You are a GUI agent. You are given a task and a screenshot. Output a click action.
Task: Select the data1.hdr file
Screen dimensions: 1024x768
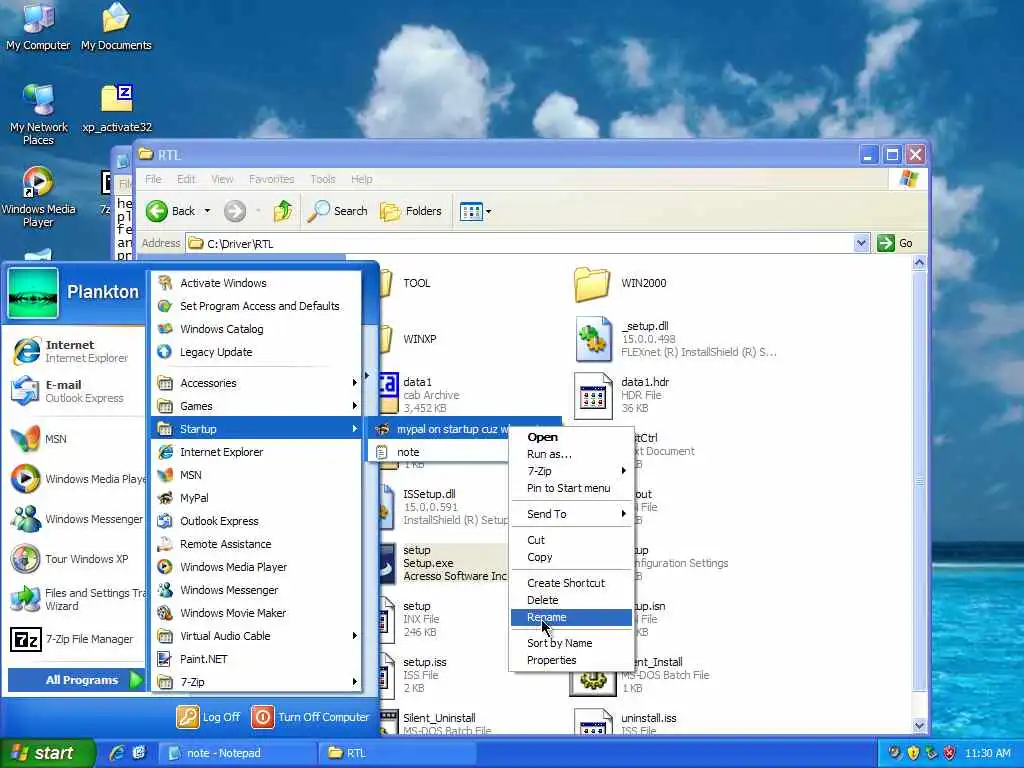pos(622,395)
